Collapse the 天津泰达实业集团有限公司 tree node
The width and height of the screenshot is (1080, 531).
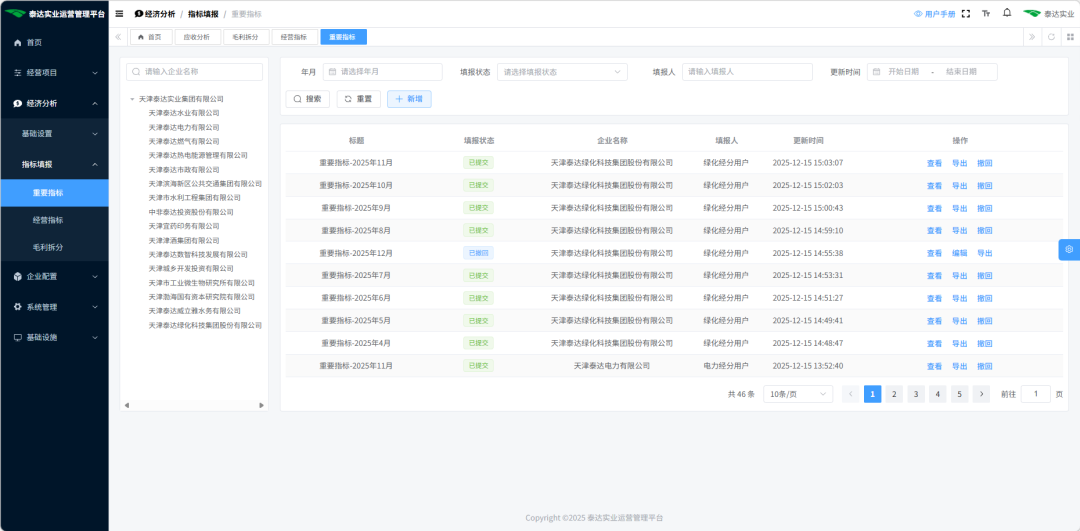pos(132,99)
